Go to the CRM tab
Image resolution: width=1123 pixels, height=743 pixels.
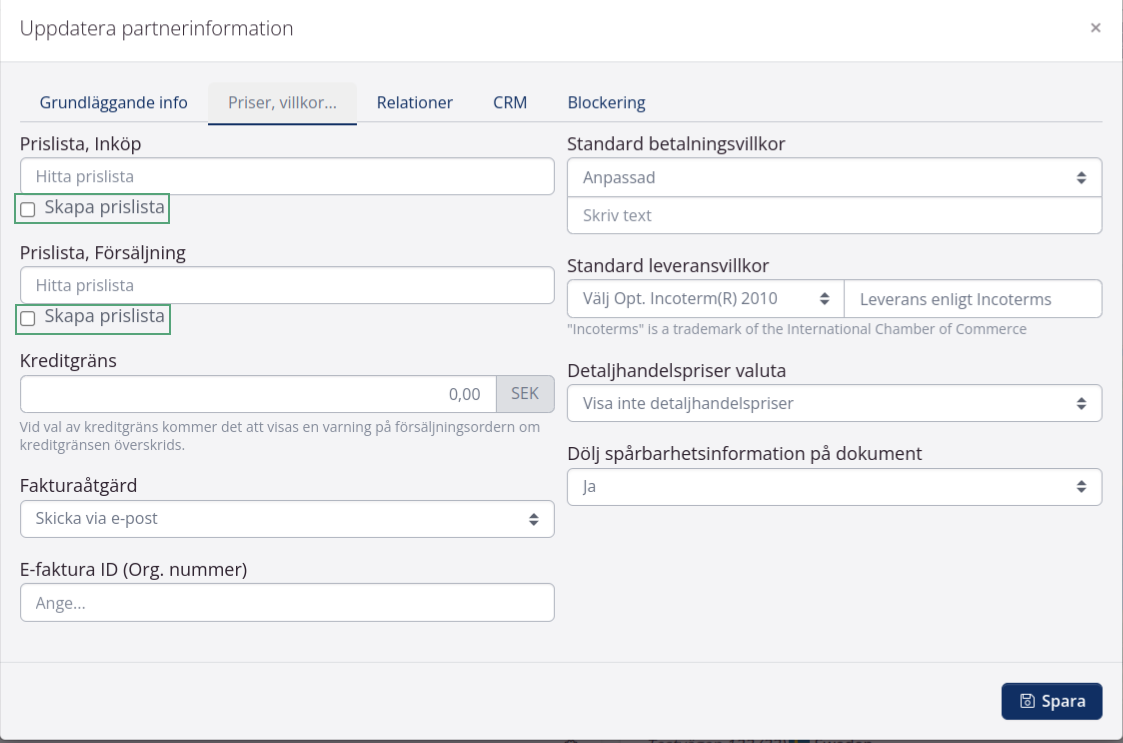coord(509,102)
